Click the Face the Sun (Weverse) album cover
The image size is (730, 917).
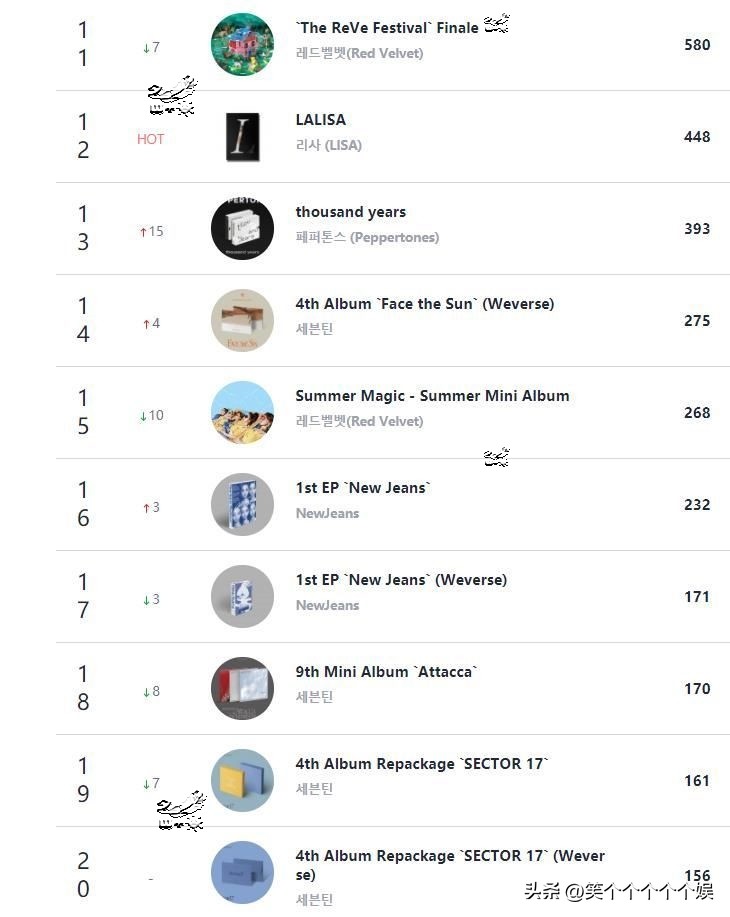click(x=242, y=321)
